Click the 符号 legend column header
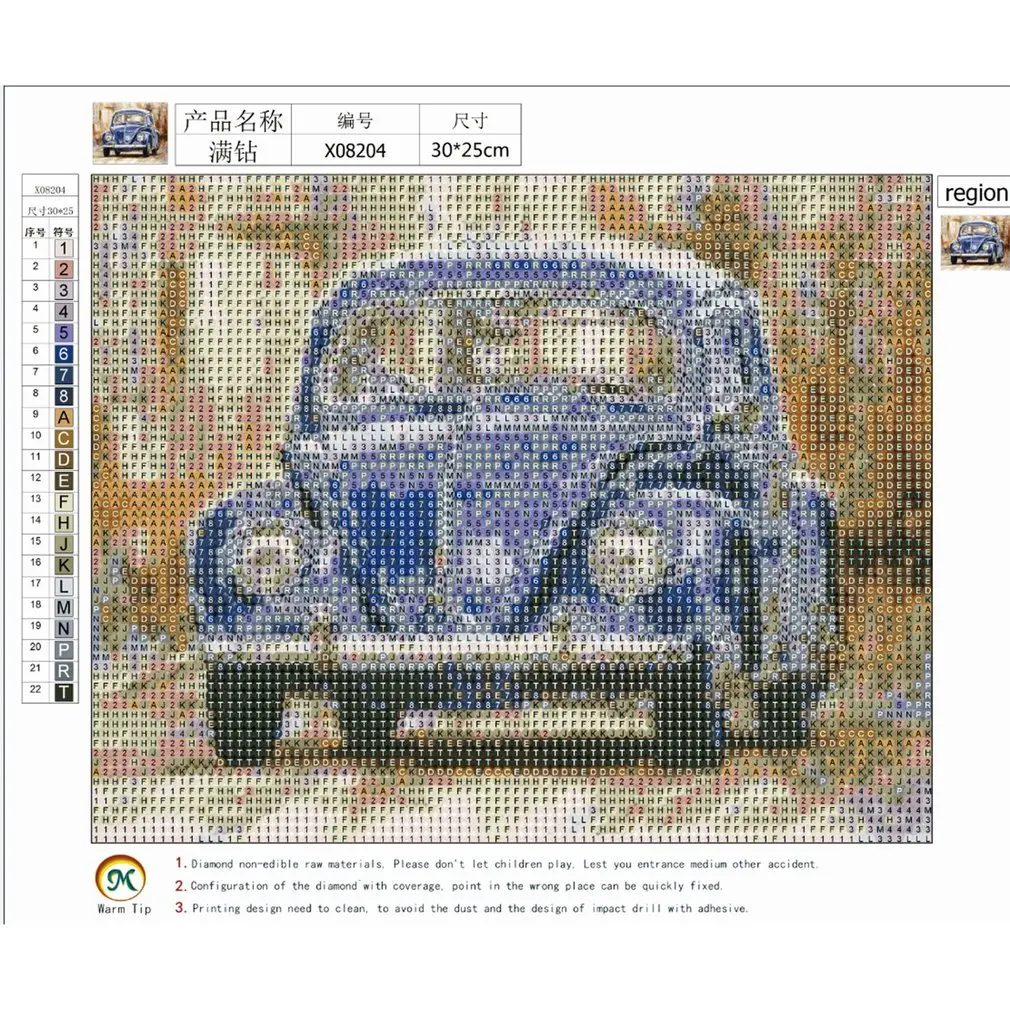1010x1010 pixels. 63,232
